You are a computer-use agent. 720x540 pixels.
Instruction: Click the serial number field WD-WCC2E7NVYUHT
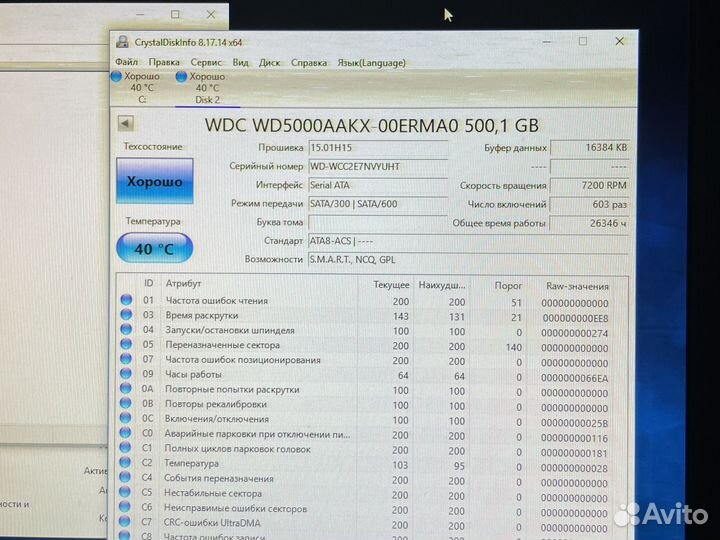tap(378, 166)
